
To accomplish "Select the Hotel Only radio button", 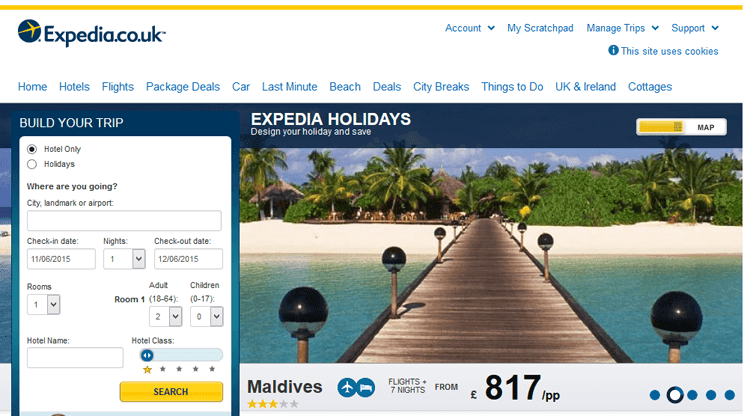I will [32, 149].
